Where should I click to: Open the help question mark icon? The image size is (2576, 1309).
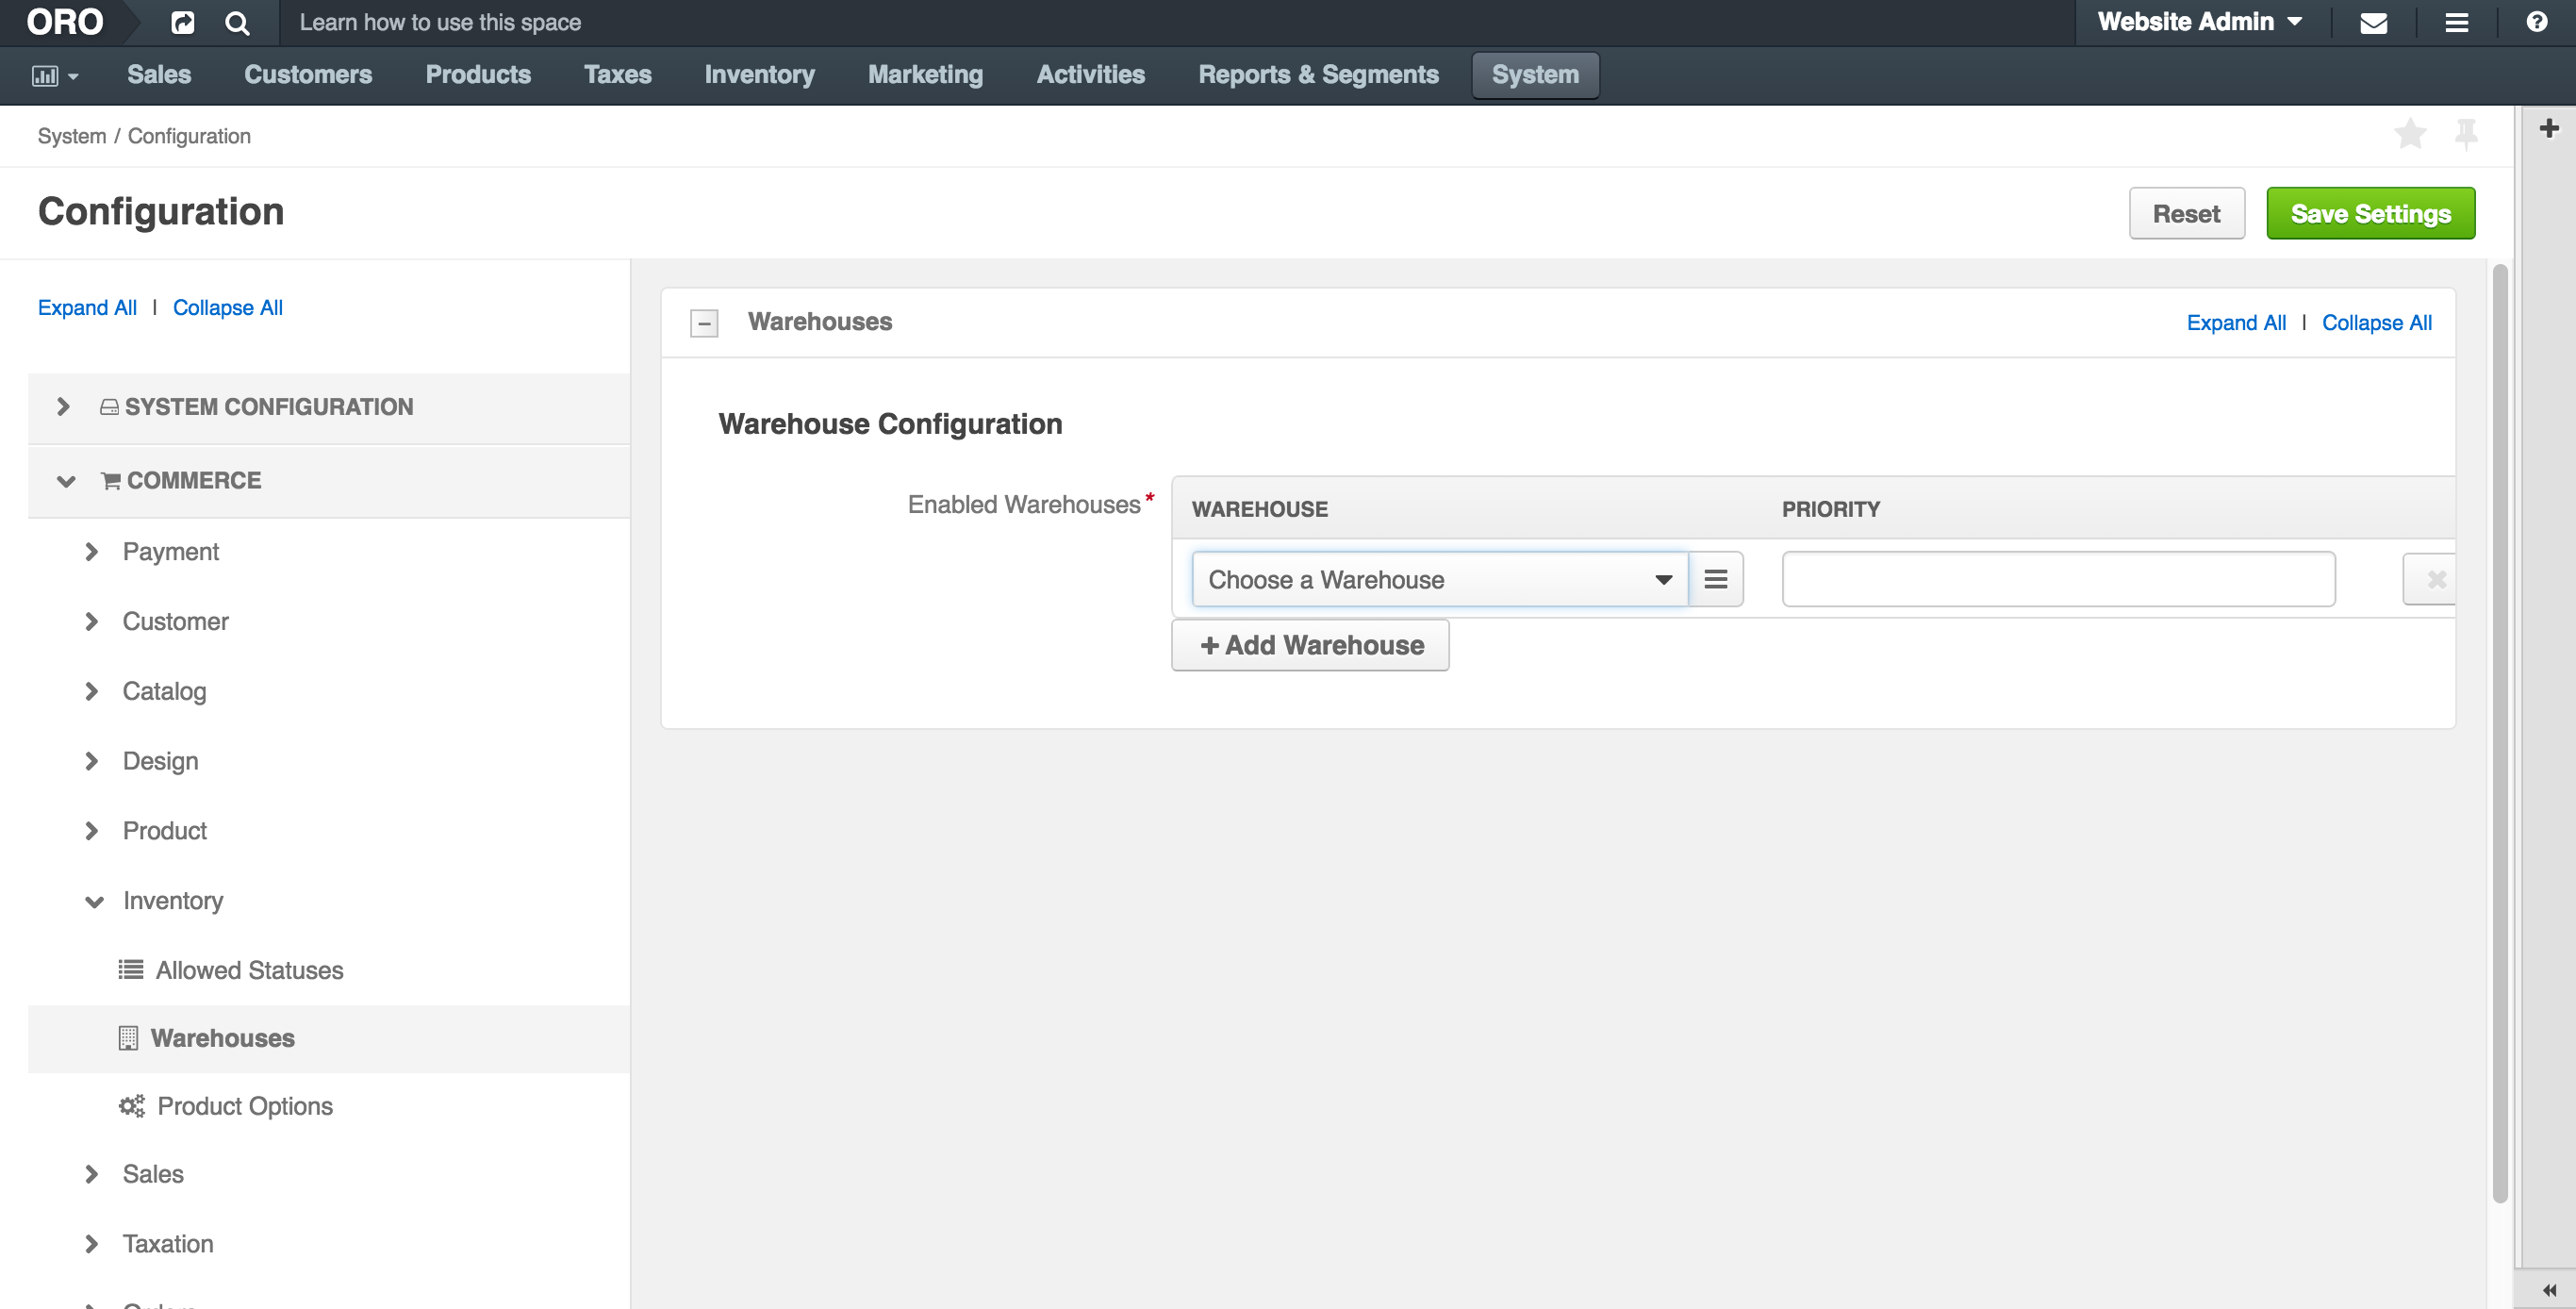click(2537, 22)
